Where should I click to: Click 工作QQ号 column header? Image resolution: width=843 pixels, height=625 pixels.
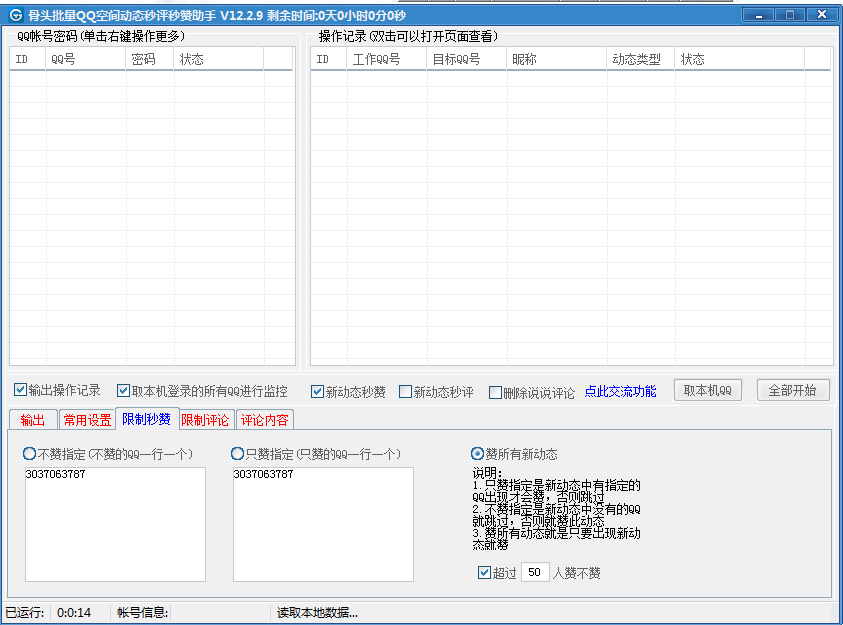pos(387,59)
